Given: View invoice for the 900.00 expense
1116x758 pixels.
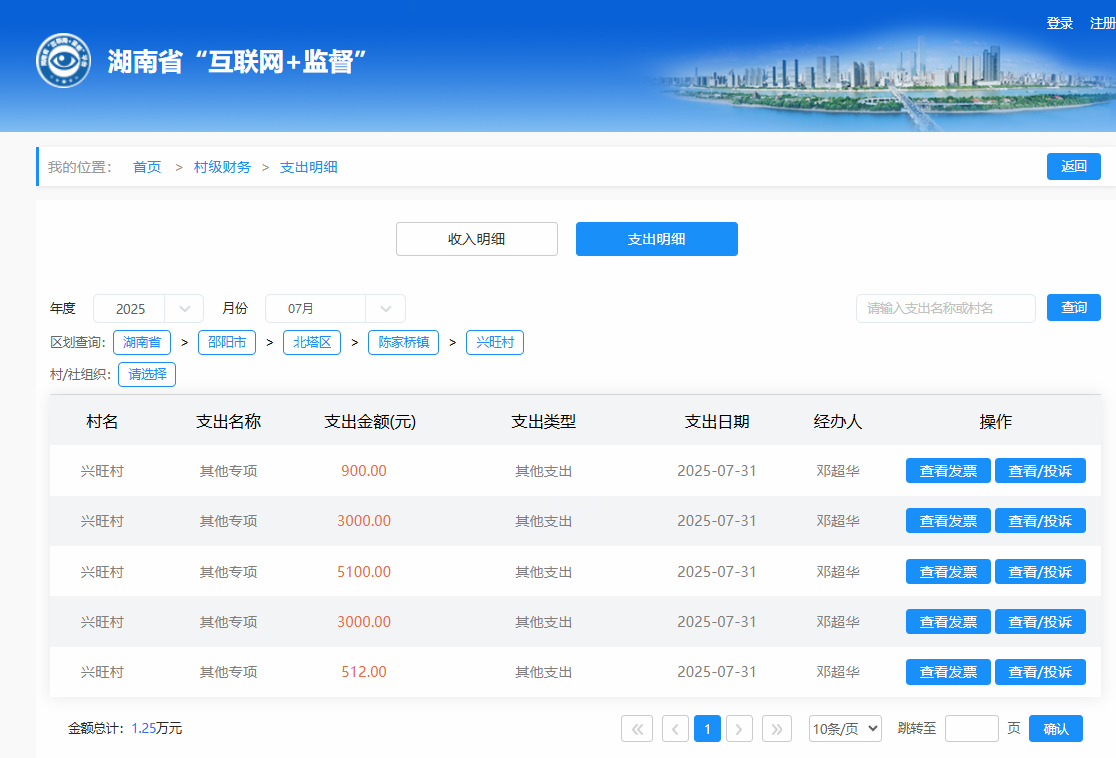Looking at the screenshot, I should 947,471.
